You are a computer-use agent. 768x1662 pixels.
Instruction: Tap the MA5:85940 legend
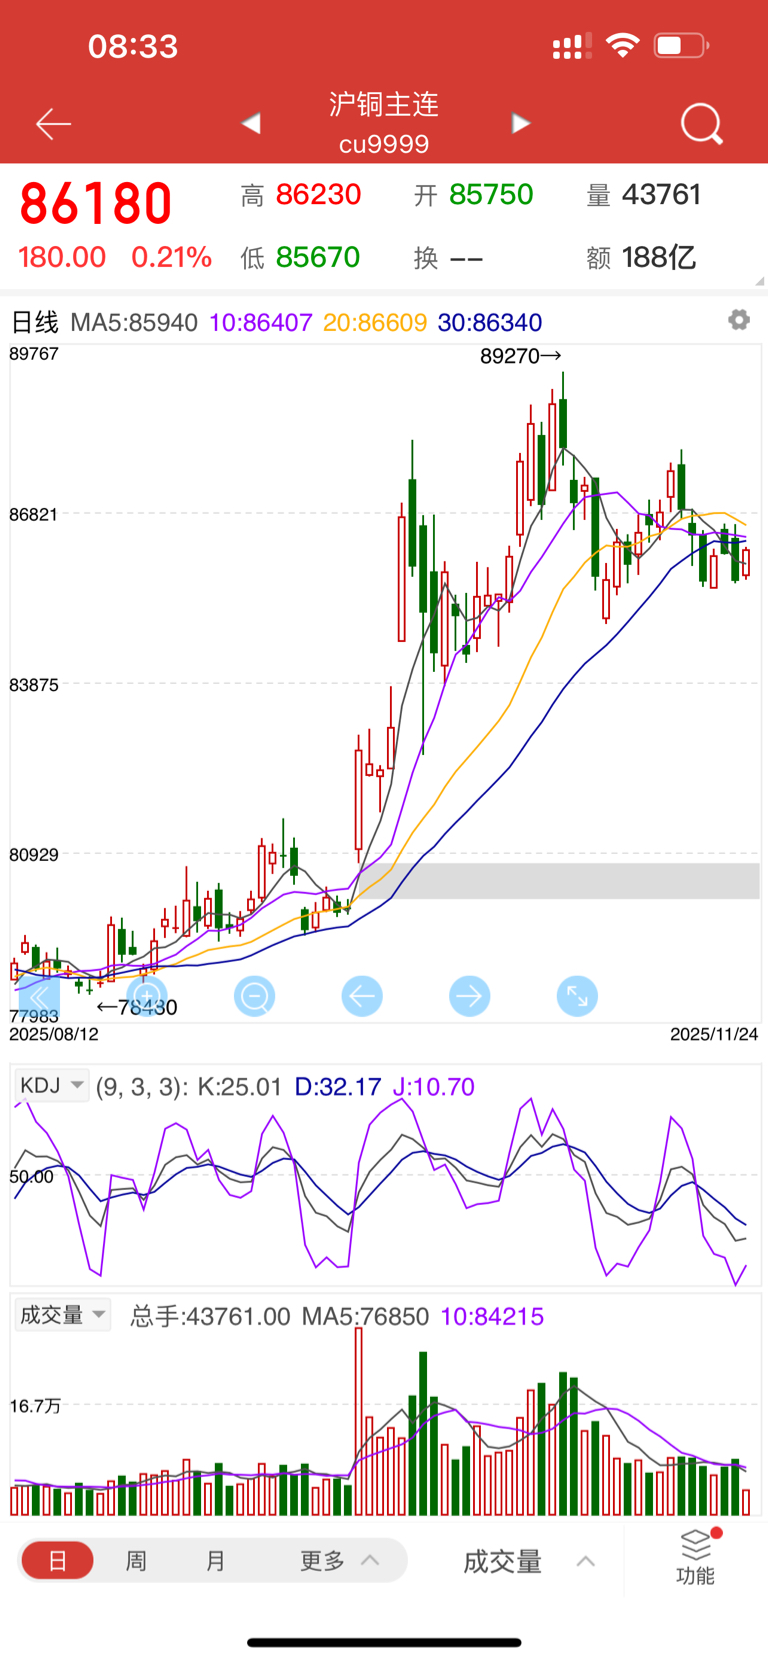(134, 322)
